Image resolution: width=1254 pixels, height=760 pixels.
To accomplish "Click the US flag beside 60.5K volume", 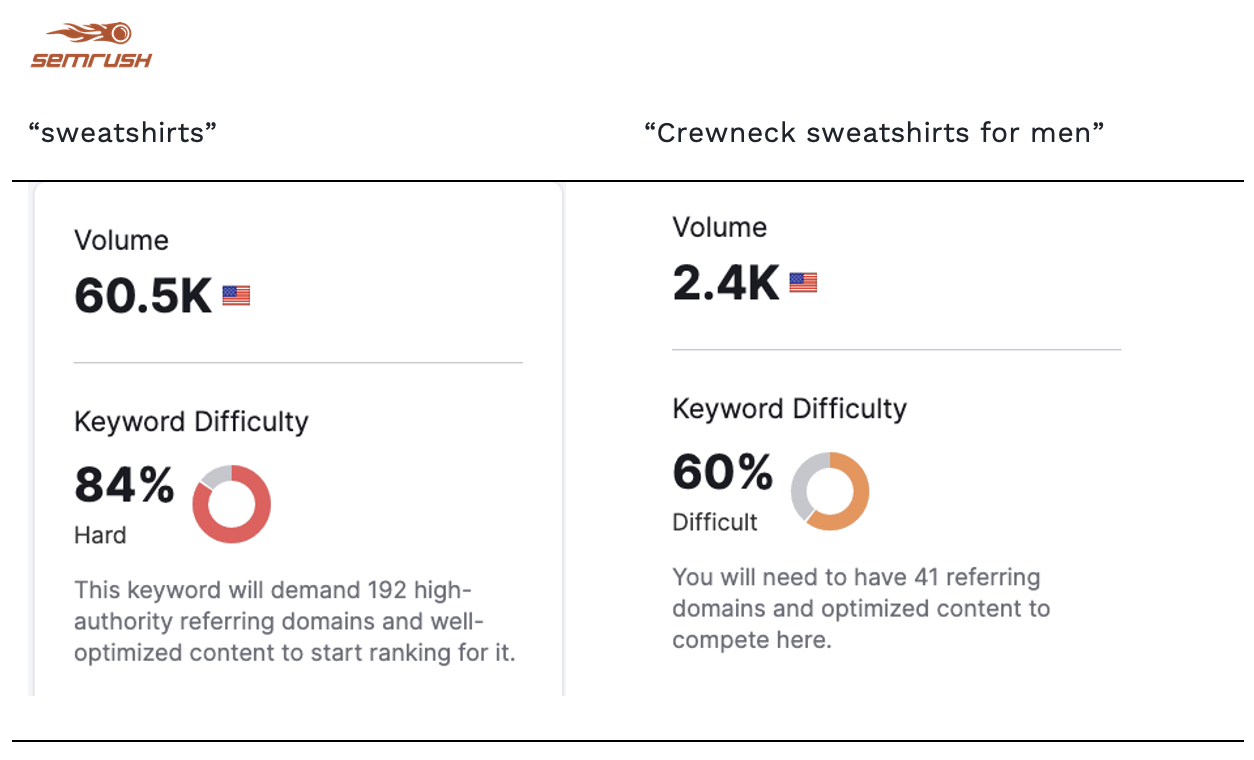I will pos(236,296).
